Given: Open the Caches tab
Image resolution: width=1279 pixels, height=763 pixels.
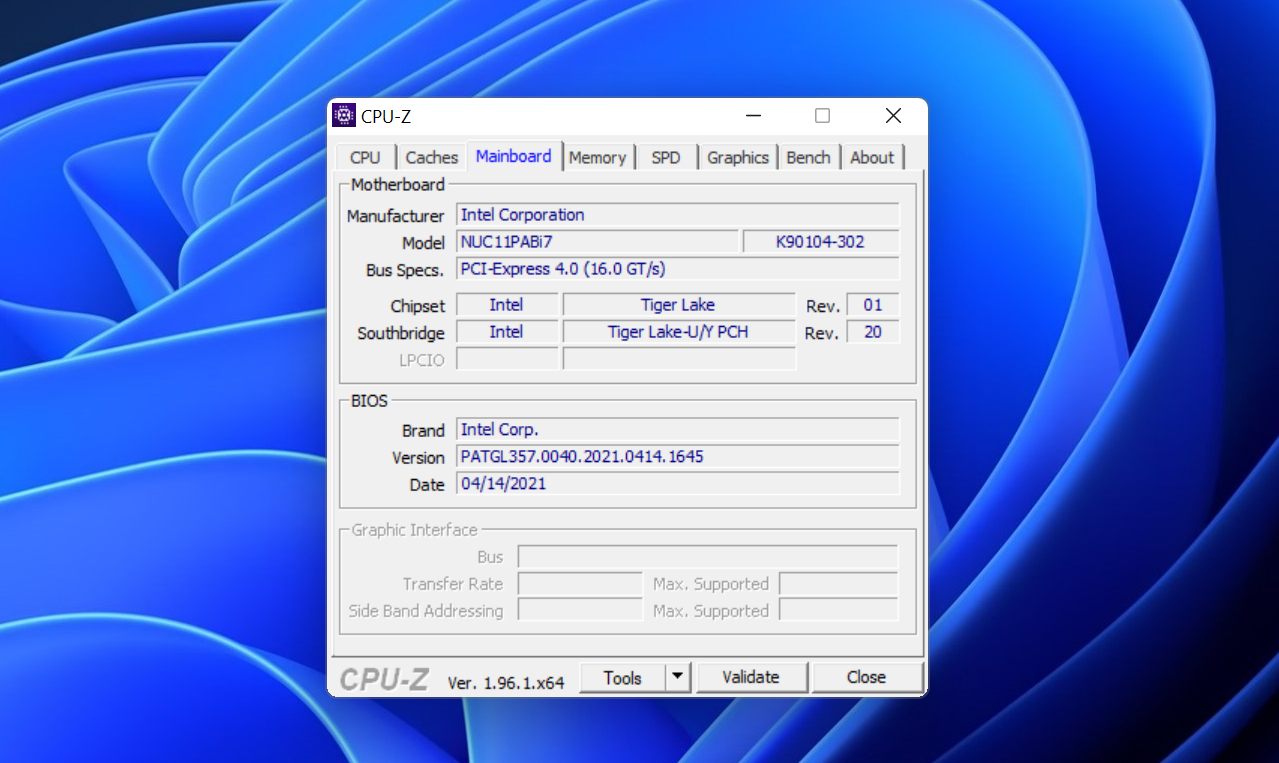Looking at the screenshot, I should (432, 157).
